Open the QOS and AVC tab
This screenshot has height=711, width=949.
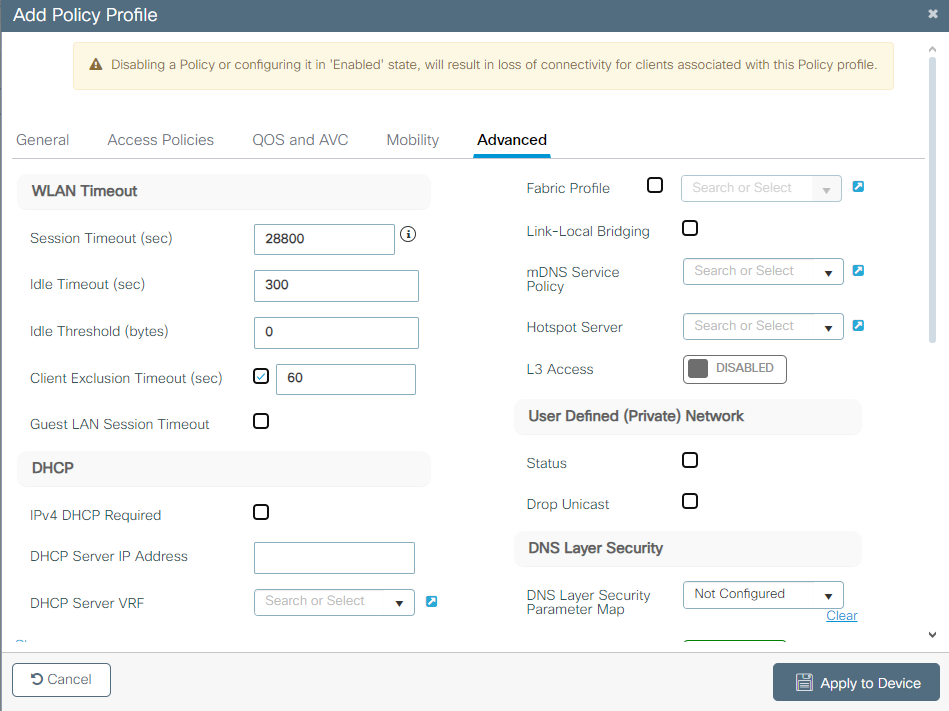300,140
